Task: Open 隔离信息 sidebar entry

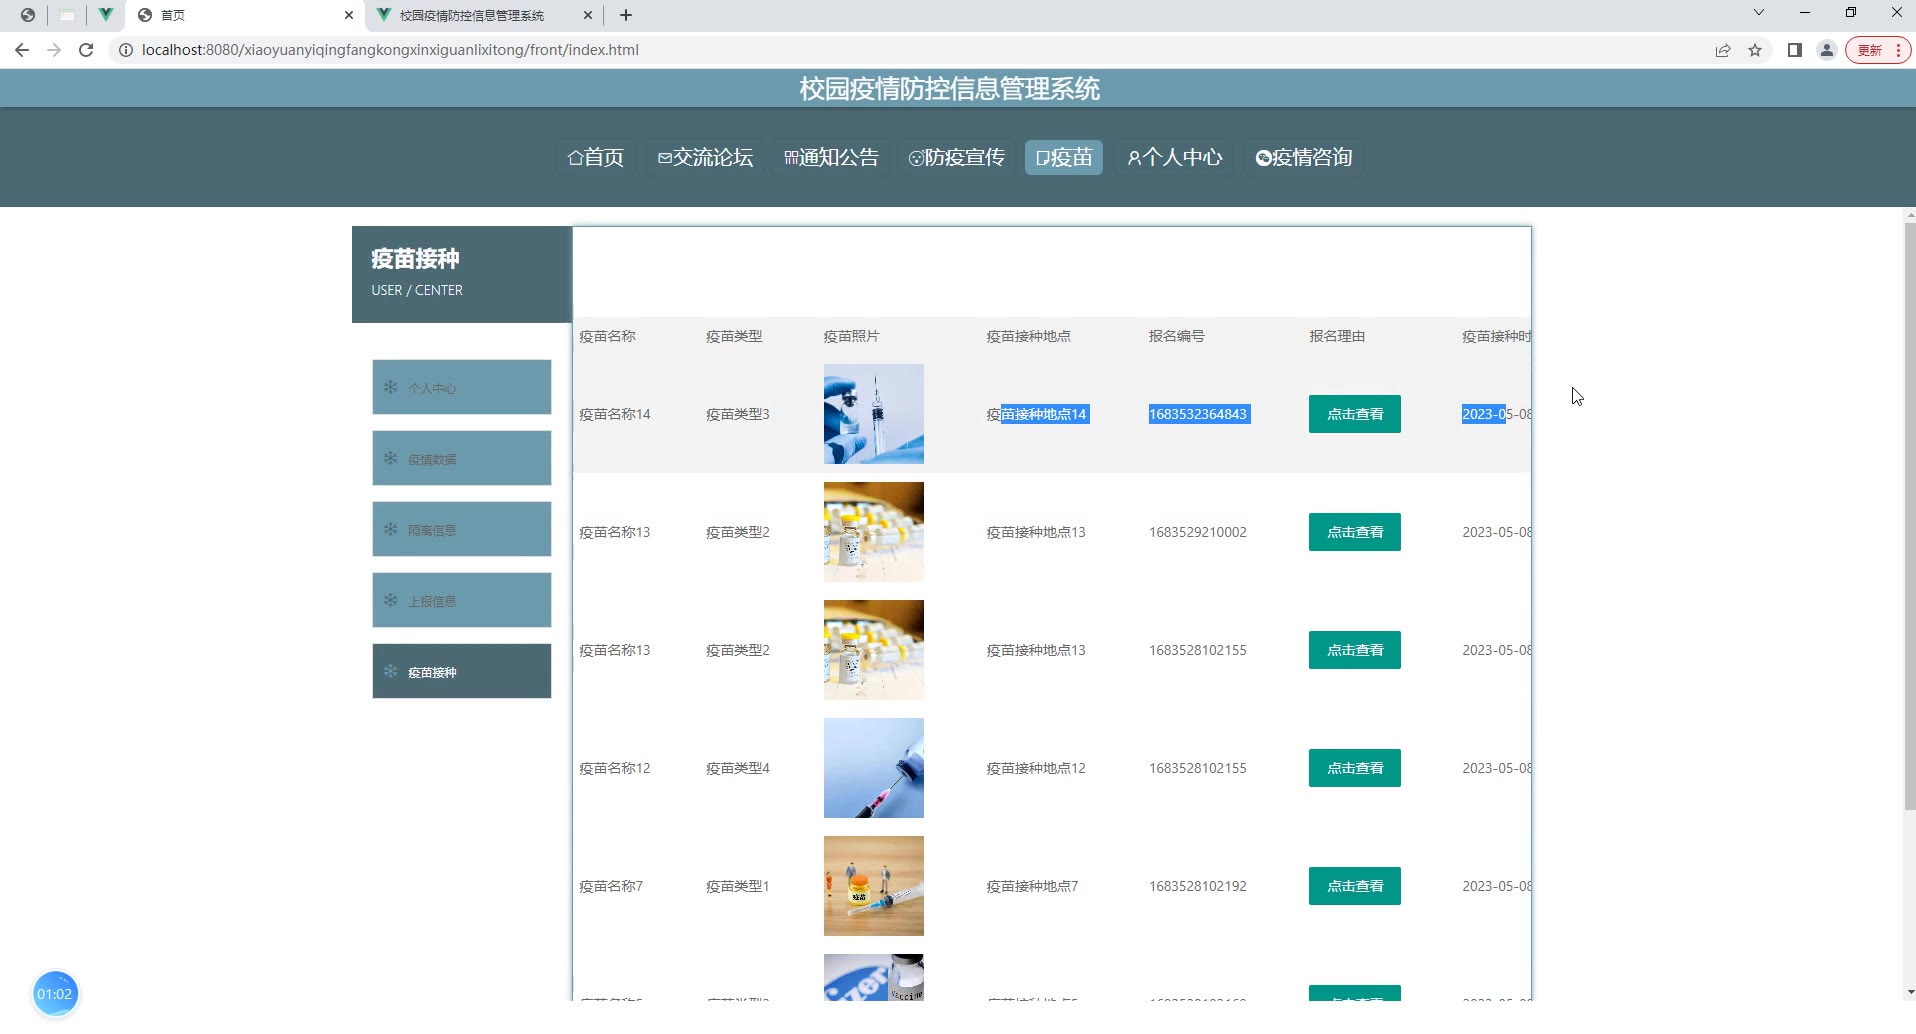Action: (x=462, y=529)
